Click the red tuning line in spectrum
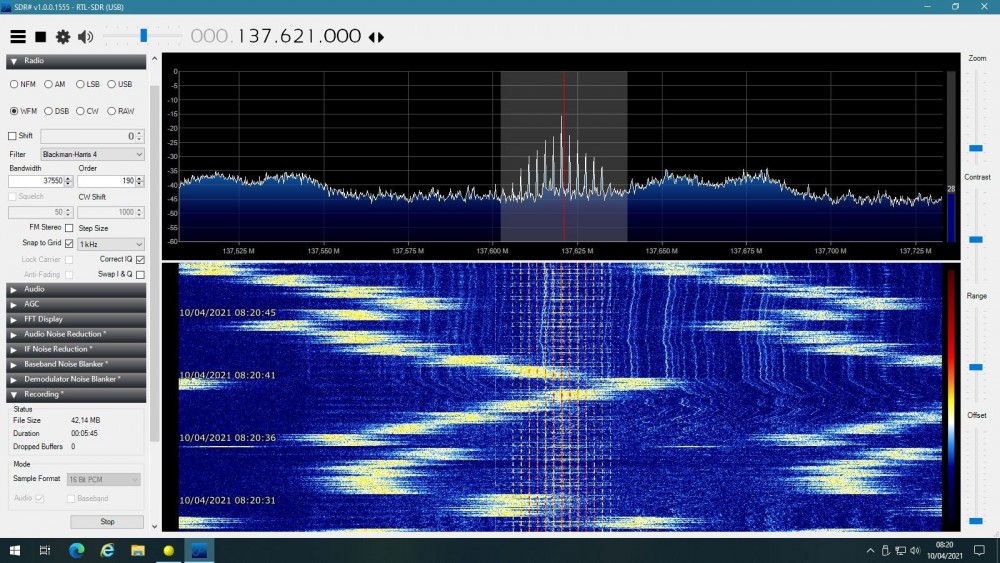The height and width of the screenshot is (563, 1000). [564, 156]
